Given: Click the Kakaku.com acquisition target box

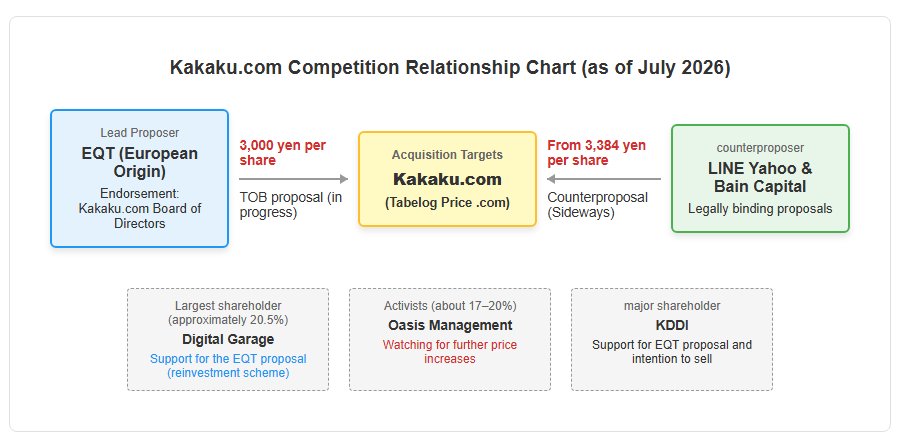Looking at the screenshot, I should pyautogui.click(x=447, y=179).
